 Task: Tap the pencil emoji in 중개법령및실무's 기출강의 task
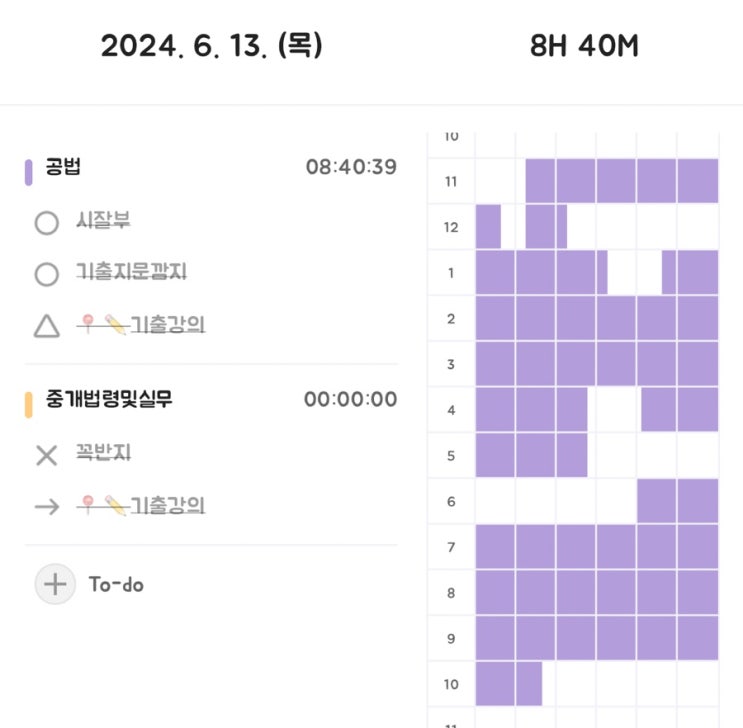[x=115, y=505]
